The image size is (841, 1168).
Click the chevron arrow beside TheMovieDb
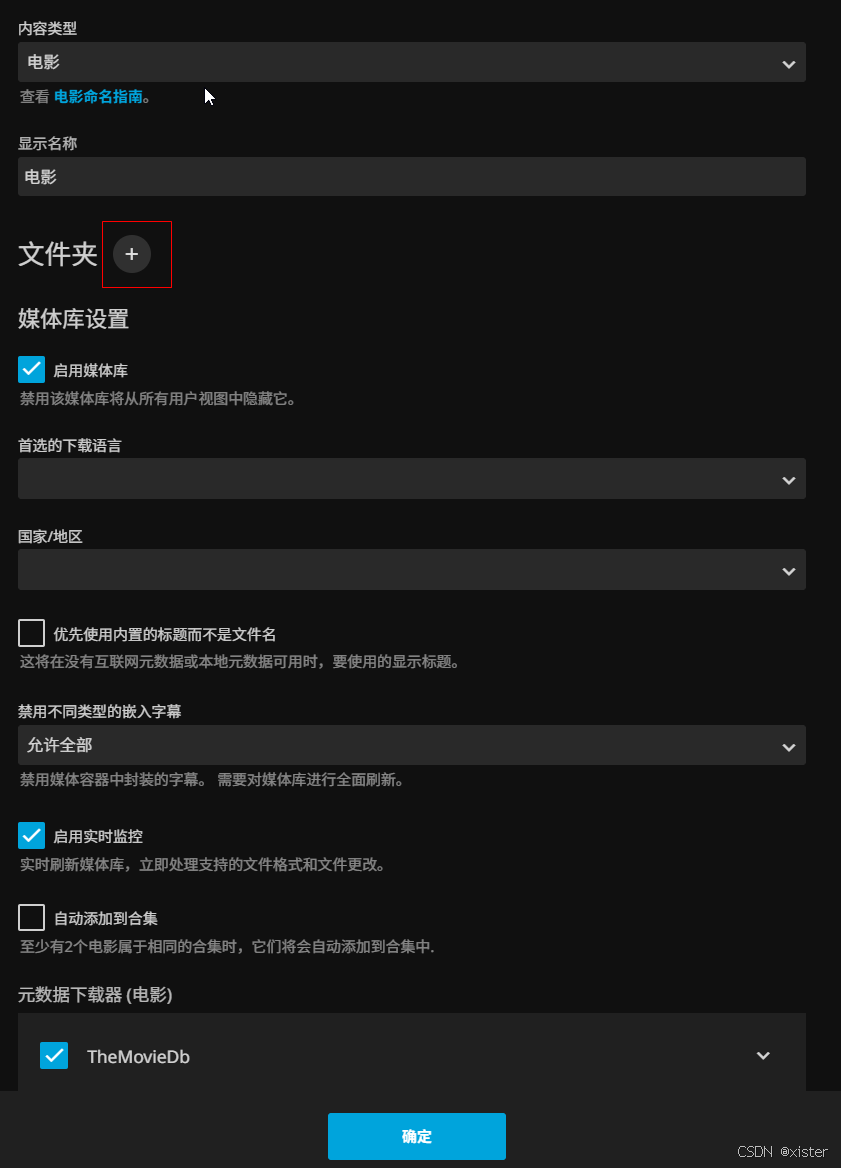coord(763,1056)
